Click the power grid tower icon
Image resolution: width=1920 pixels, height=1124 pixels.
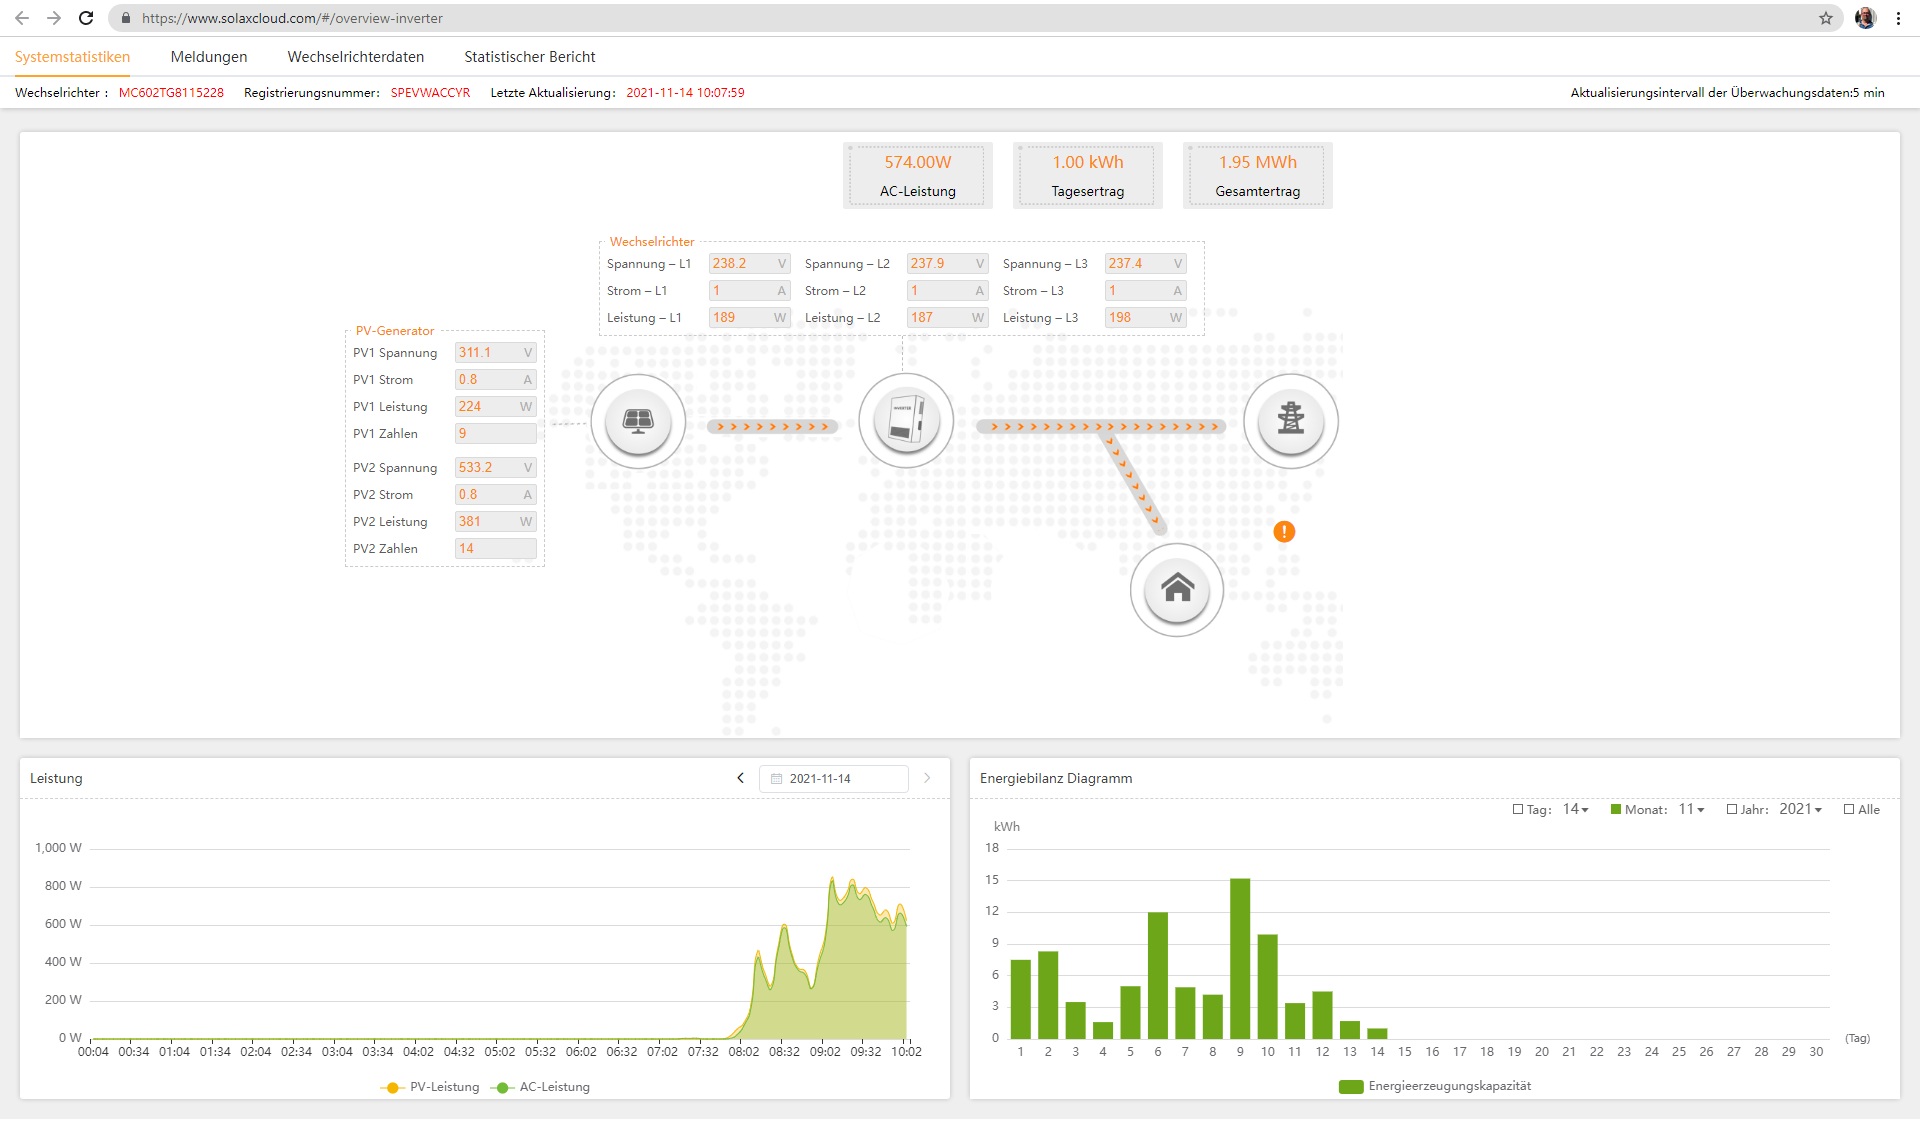click(x=1290, y=421)
